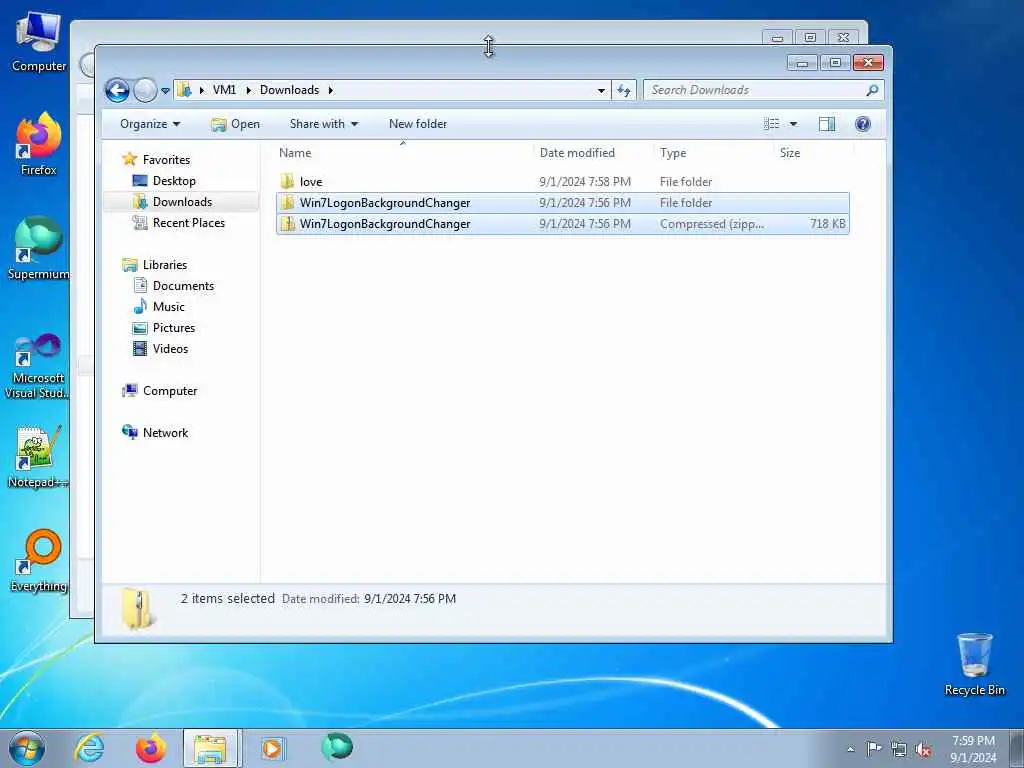Click the network tray icon
The width and height of the screenshot is (1024, 768).
(x=899, y=749)
